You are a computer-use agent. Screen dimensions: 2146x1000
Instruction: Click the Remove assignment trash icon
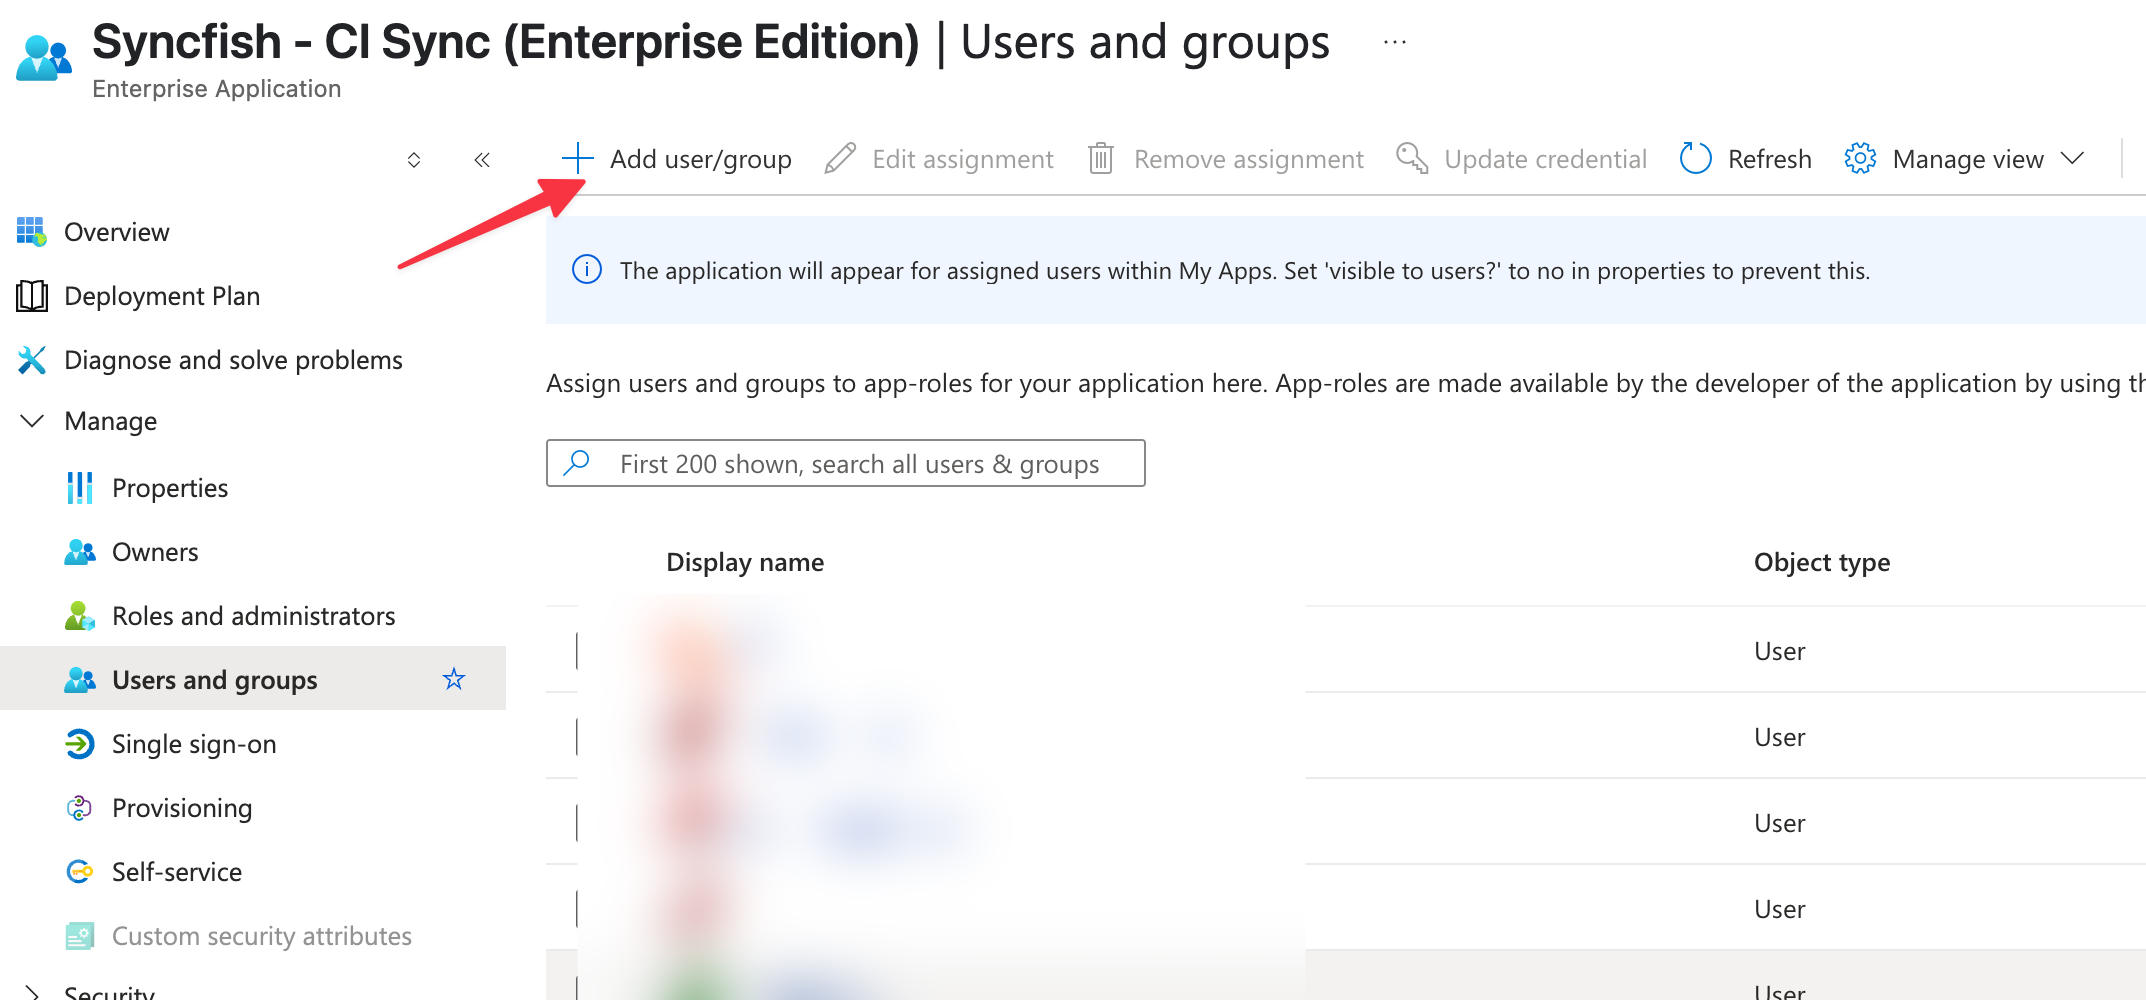click(x=1101, y=158)
